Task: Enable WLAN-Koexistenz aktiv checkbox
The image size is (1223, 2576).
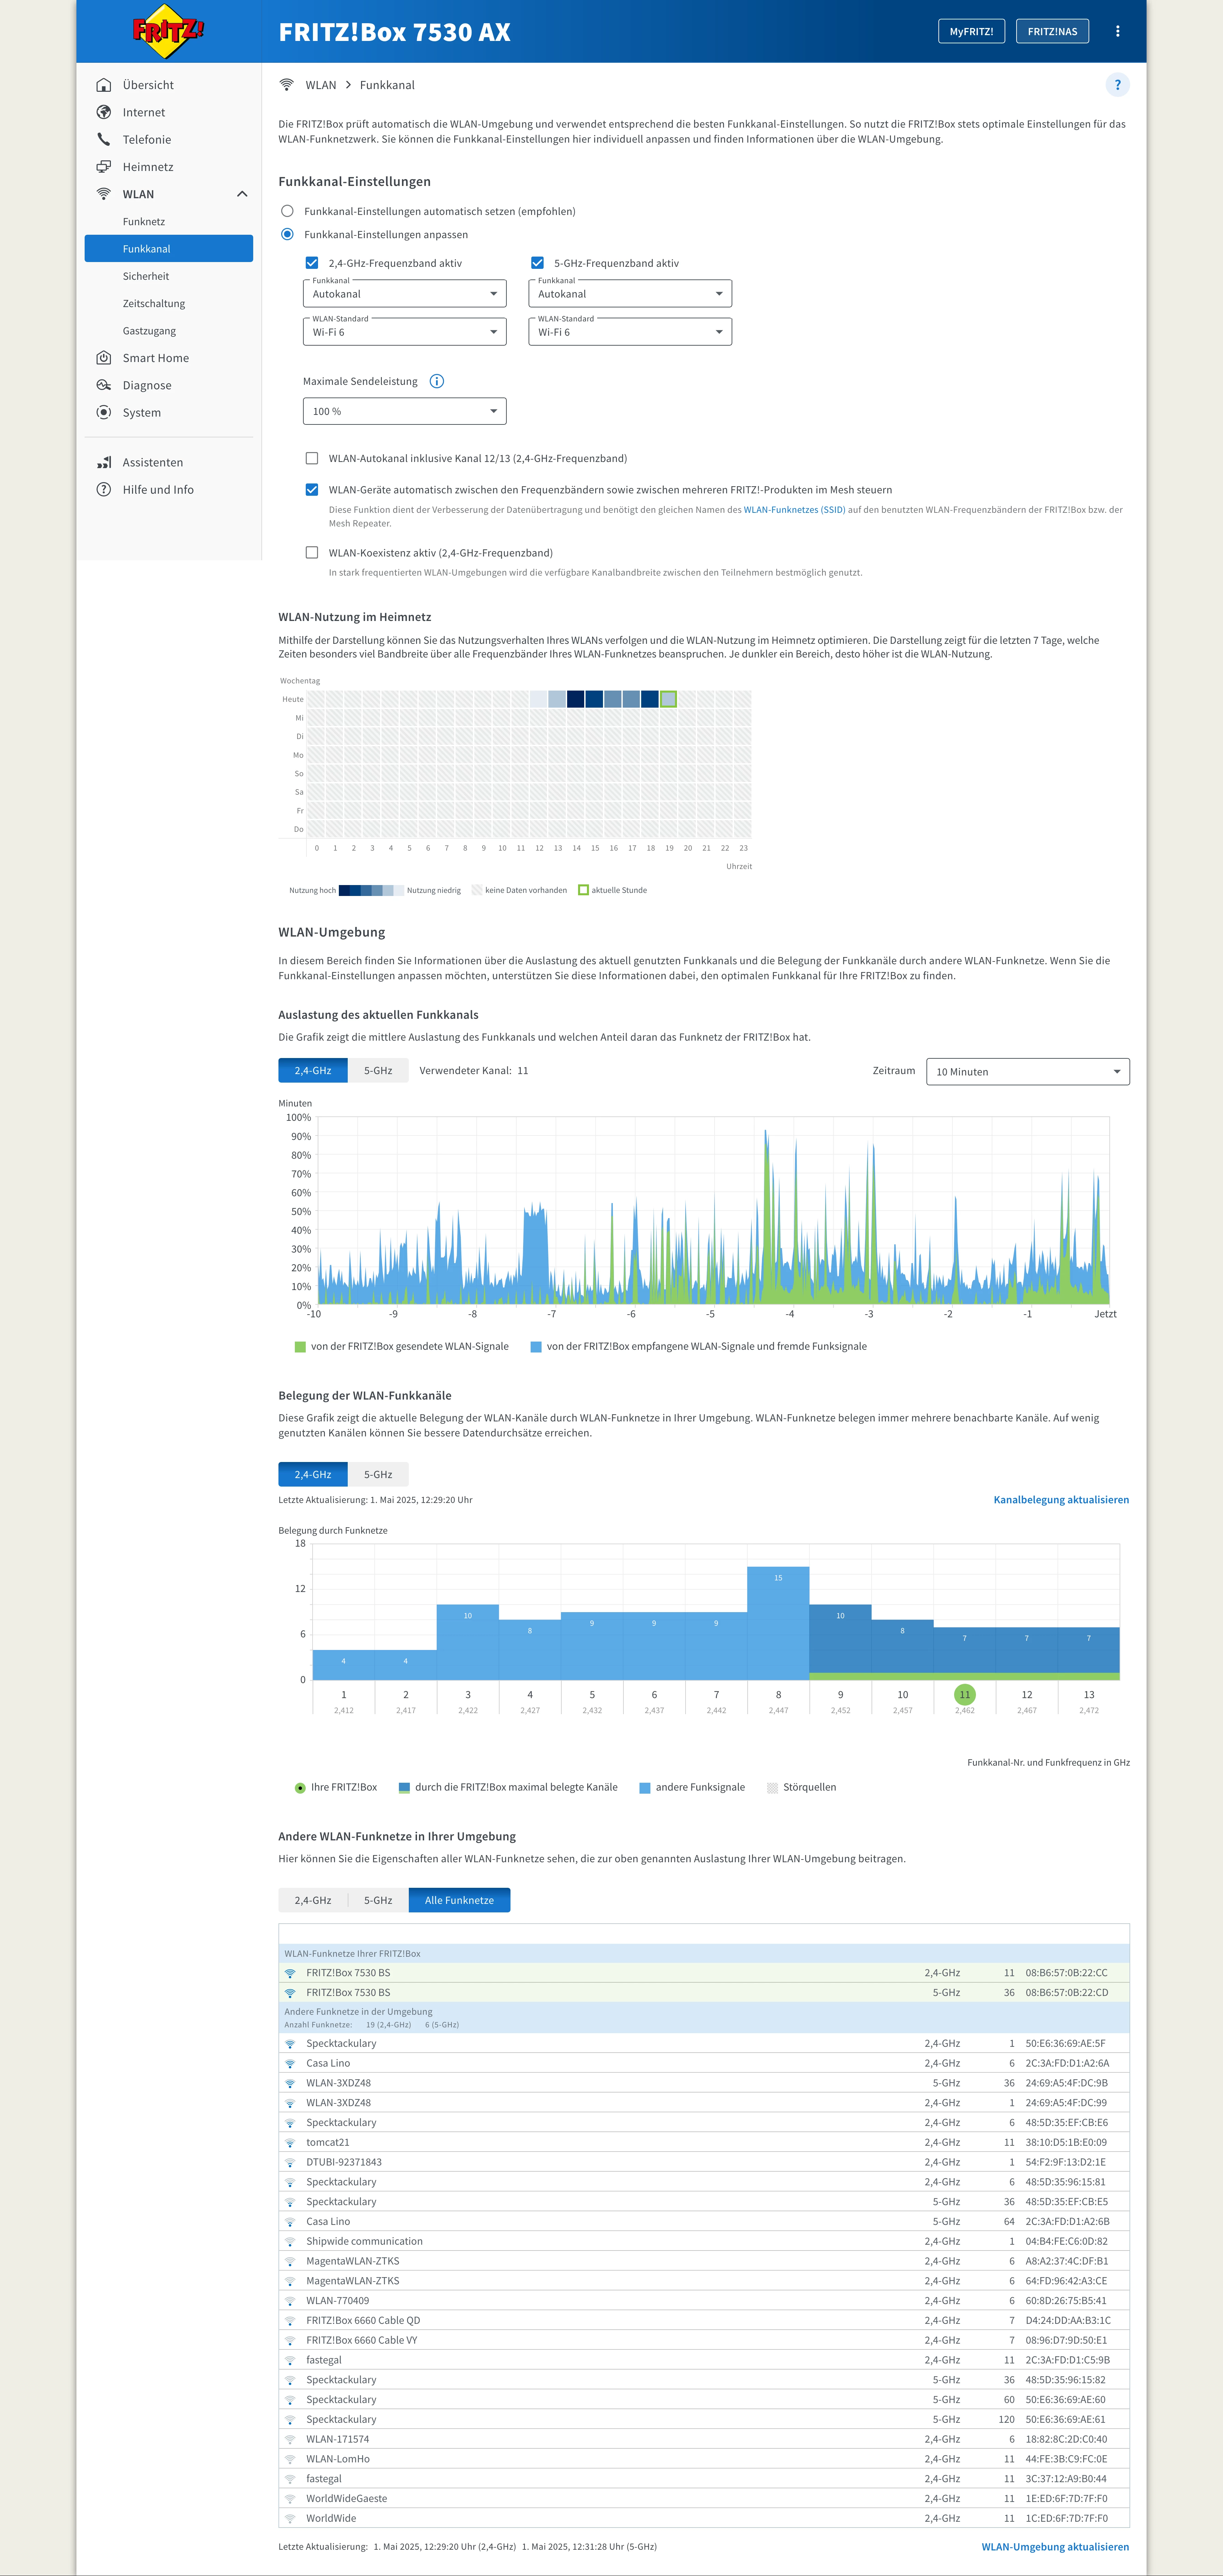Action: pos(312,552)
